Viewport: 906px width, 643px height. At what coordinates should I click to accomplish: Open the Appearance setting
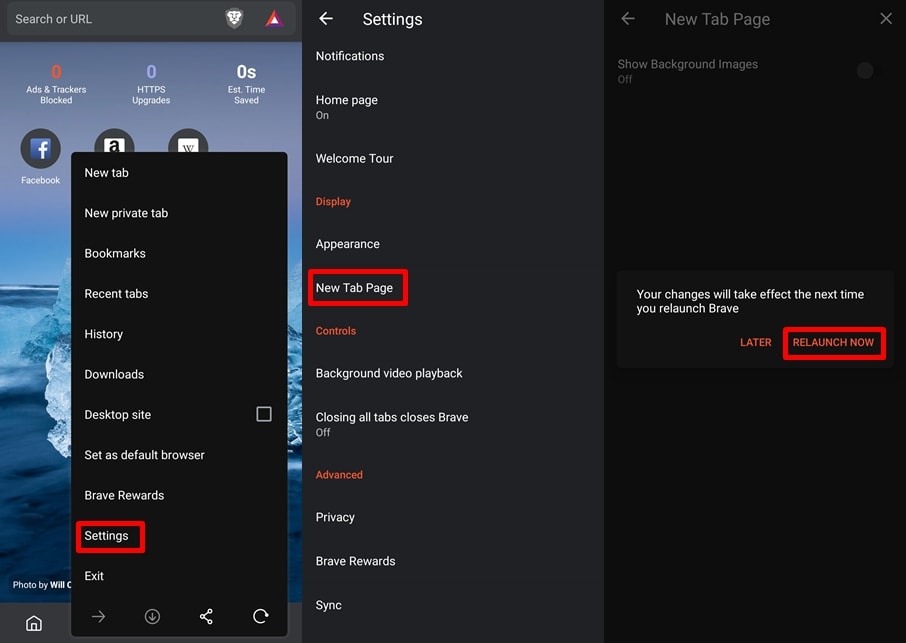pos(453,244)
